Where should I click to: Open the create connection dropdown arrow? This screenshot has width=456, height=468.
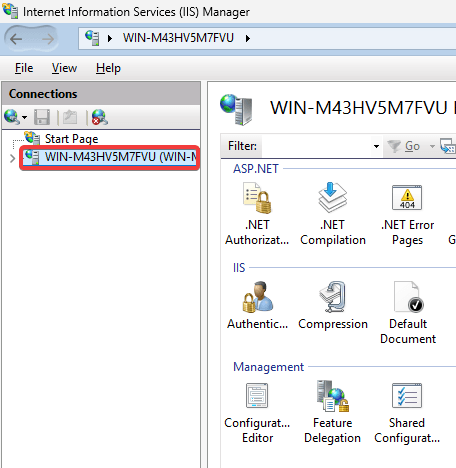[x=25, y=117]
